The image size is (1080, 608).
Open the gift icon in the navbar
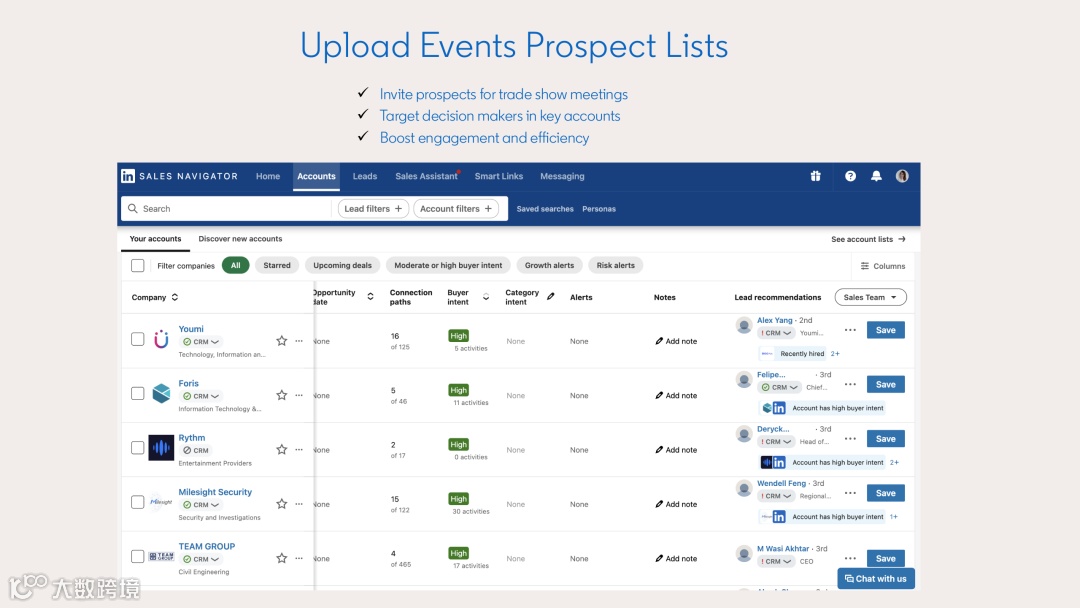(x=816, y=176)
